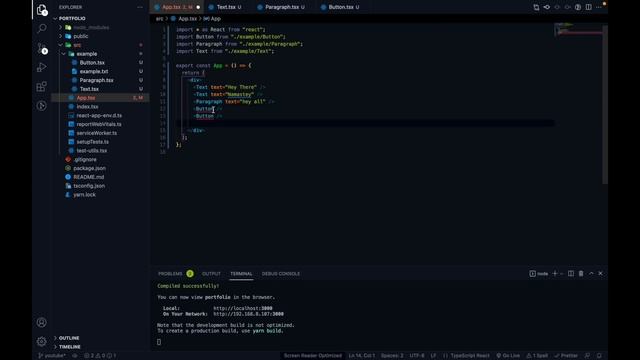Open the editor more actions ellipsis

pos(599,7)
